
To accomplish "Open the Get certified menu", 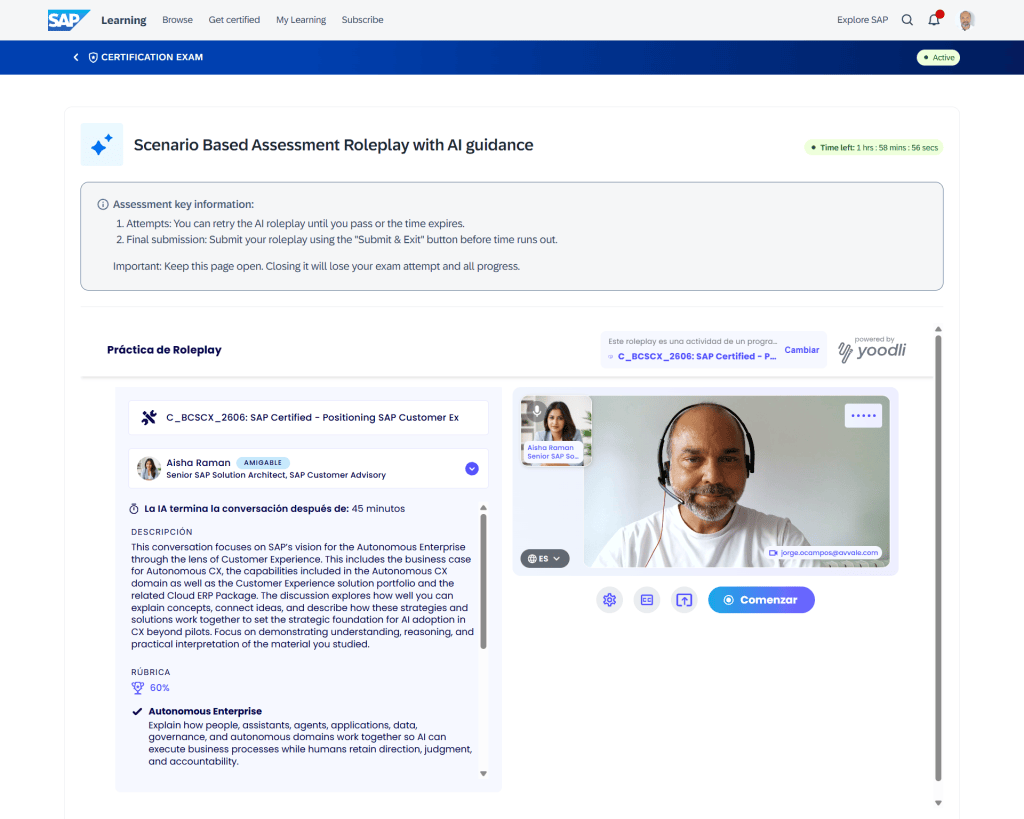I will click(x=234, y=20).
